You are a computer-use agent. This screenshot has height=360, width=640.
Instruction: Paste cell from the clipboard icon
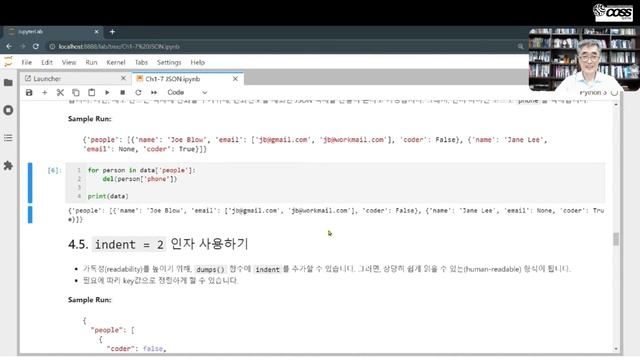click(x=91, y=93)
